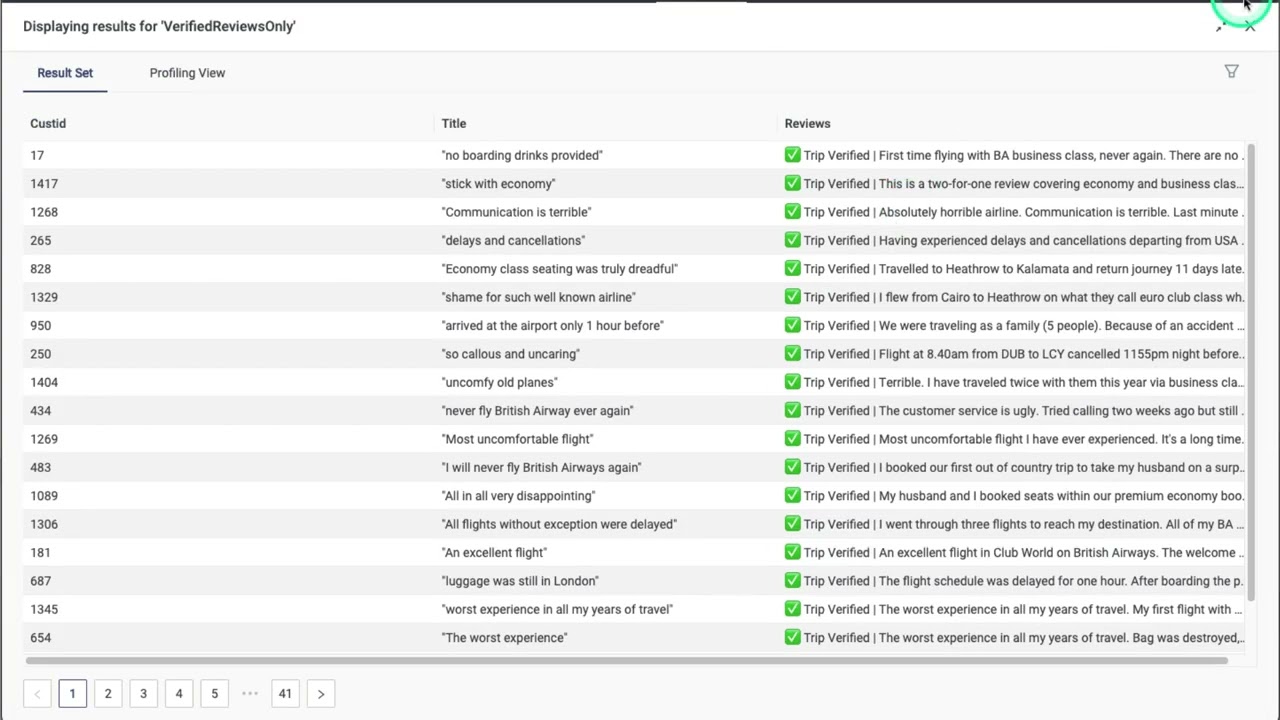
Task: Click green check icon in Custid 654 row
Action: pyautogui.click(x=793, y=637)
